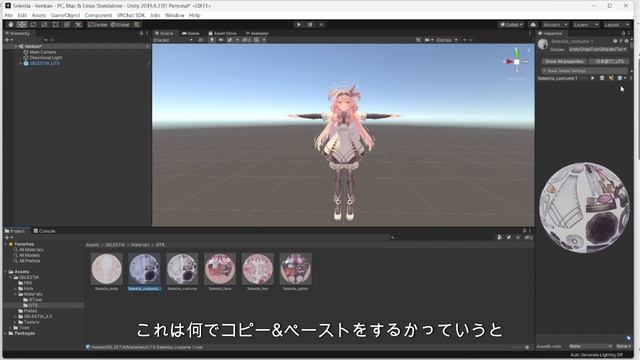Image resolution: width=640 pixels, height=360 pixels.
Task: Open the Account dropdown
Action: tap(555, 25)
